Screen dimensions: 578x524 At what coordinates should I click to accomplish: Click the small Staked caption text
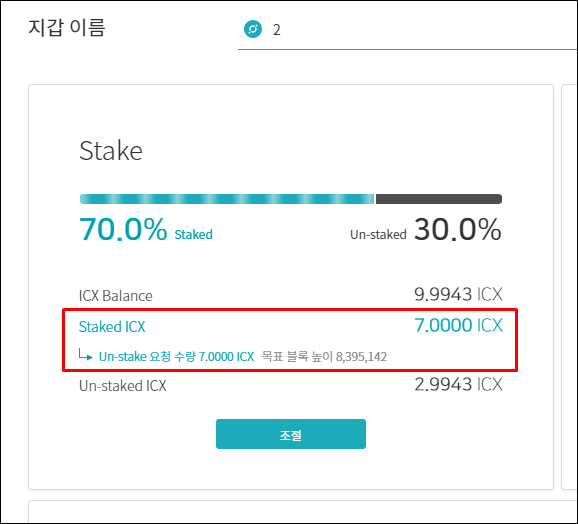193,235
